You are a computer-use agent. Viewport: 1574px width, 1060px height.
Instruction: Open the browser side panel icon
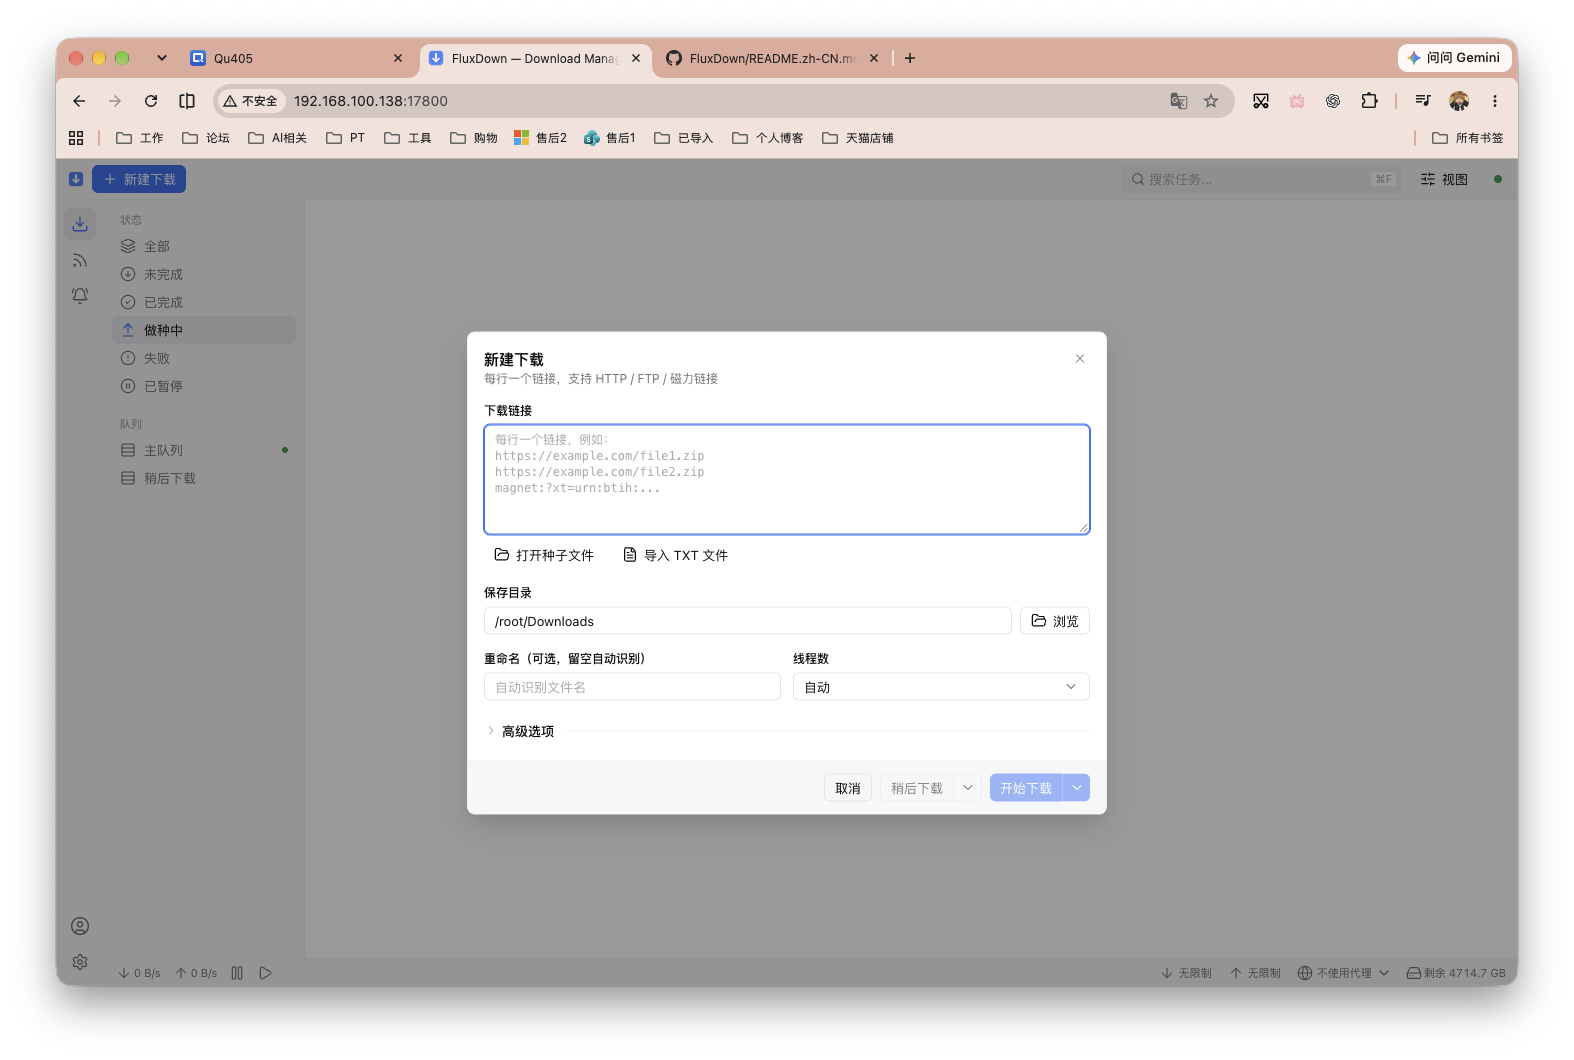[187, 101]
